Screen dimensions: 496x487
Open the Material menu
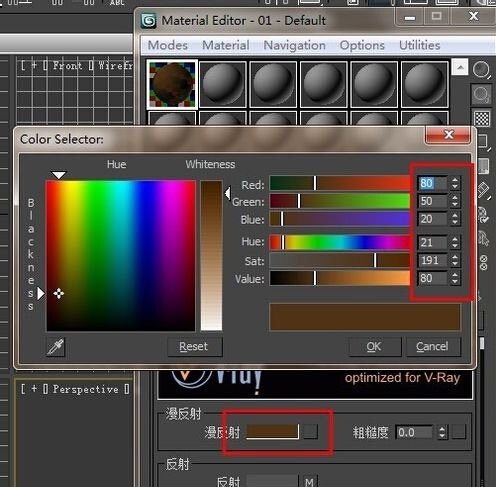[x=226, y=45]
